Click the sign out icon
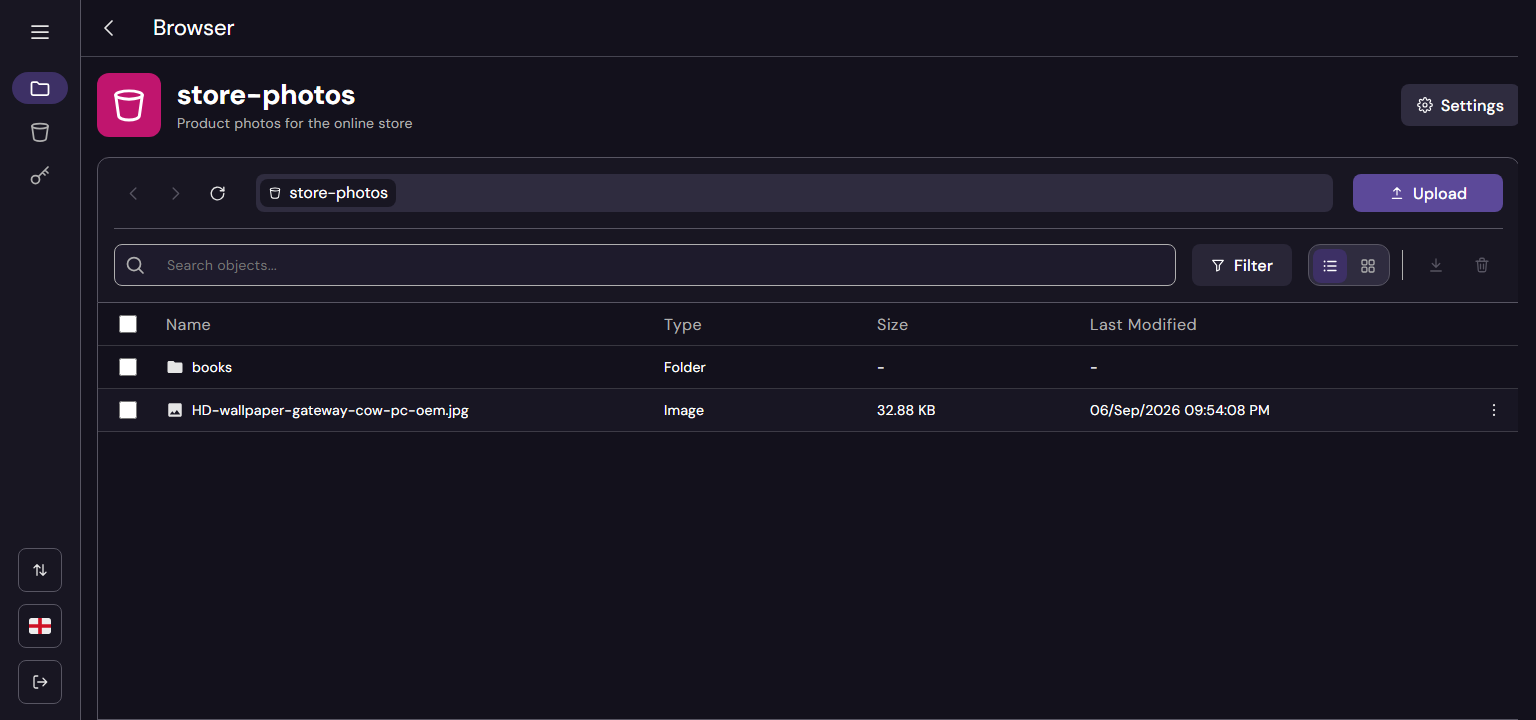The width and height of the screenshot is (1536, 720). click(40, 682)
